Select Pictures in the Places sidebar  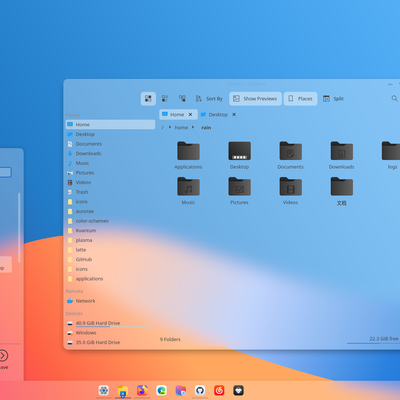[x=110, y=173]
